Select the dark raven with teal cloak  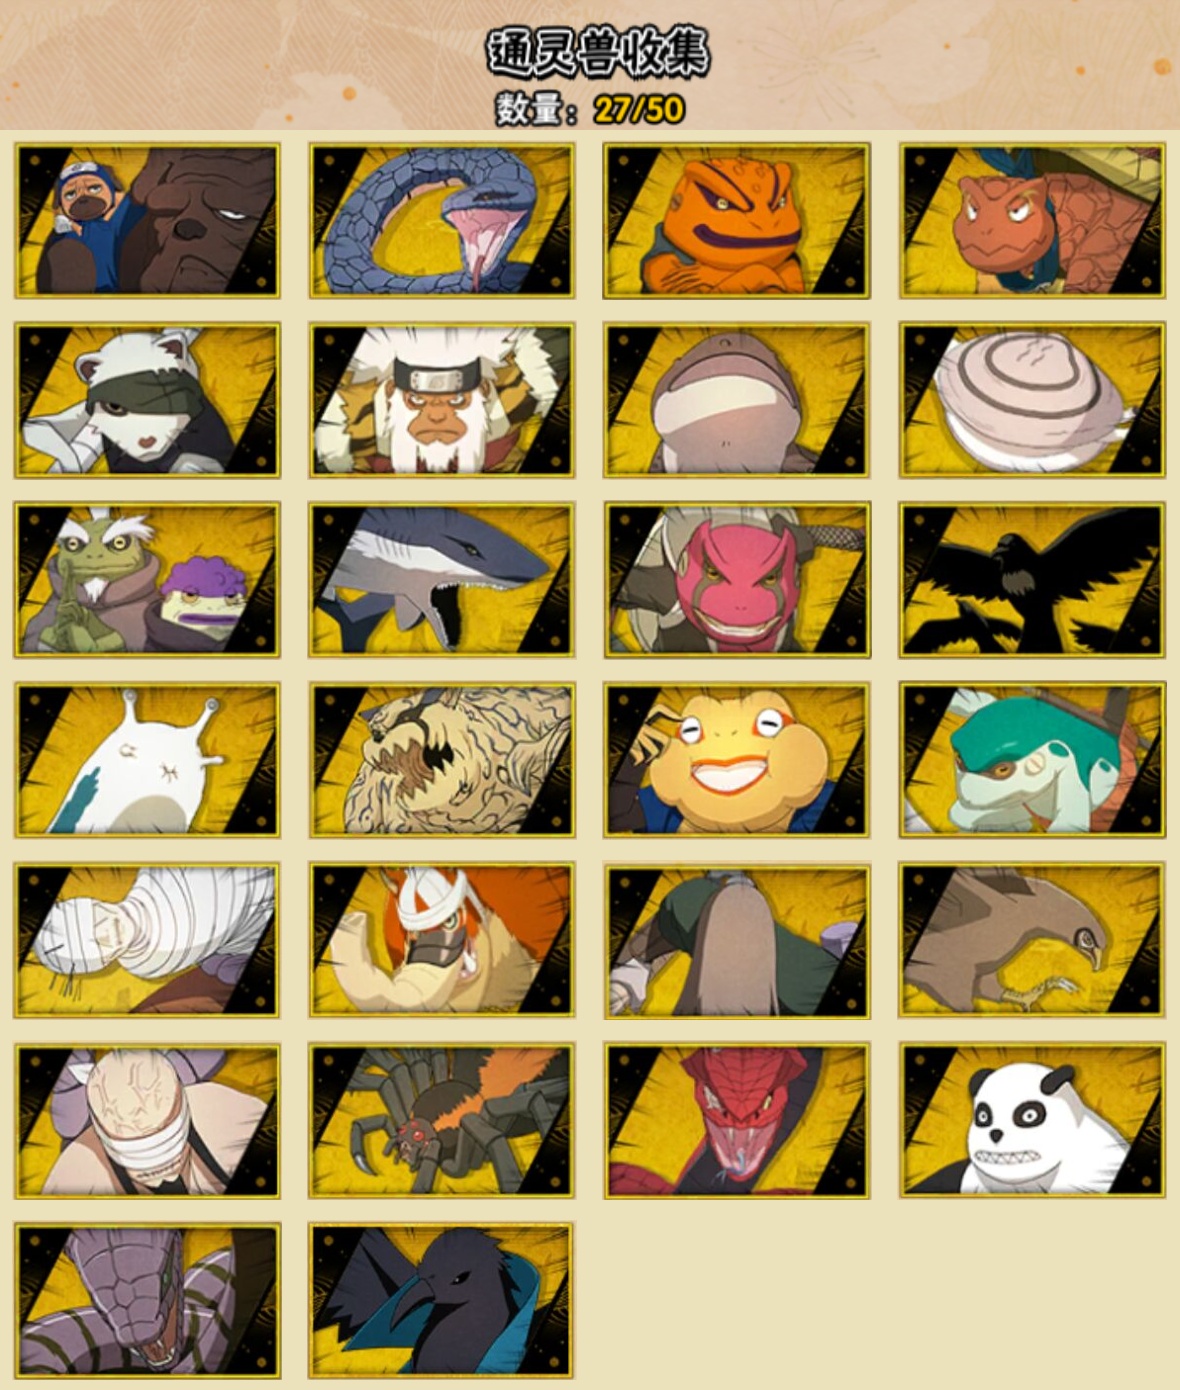441,1300
